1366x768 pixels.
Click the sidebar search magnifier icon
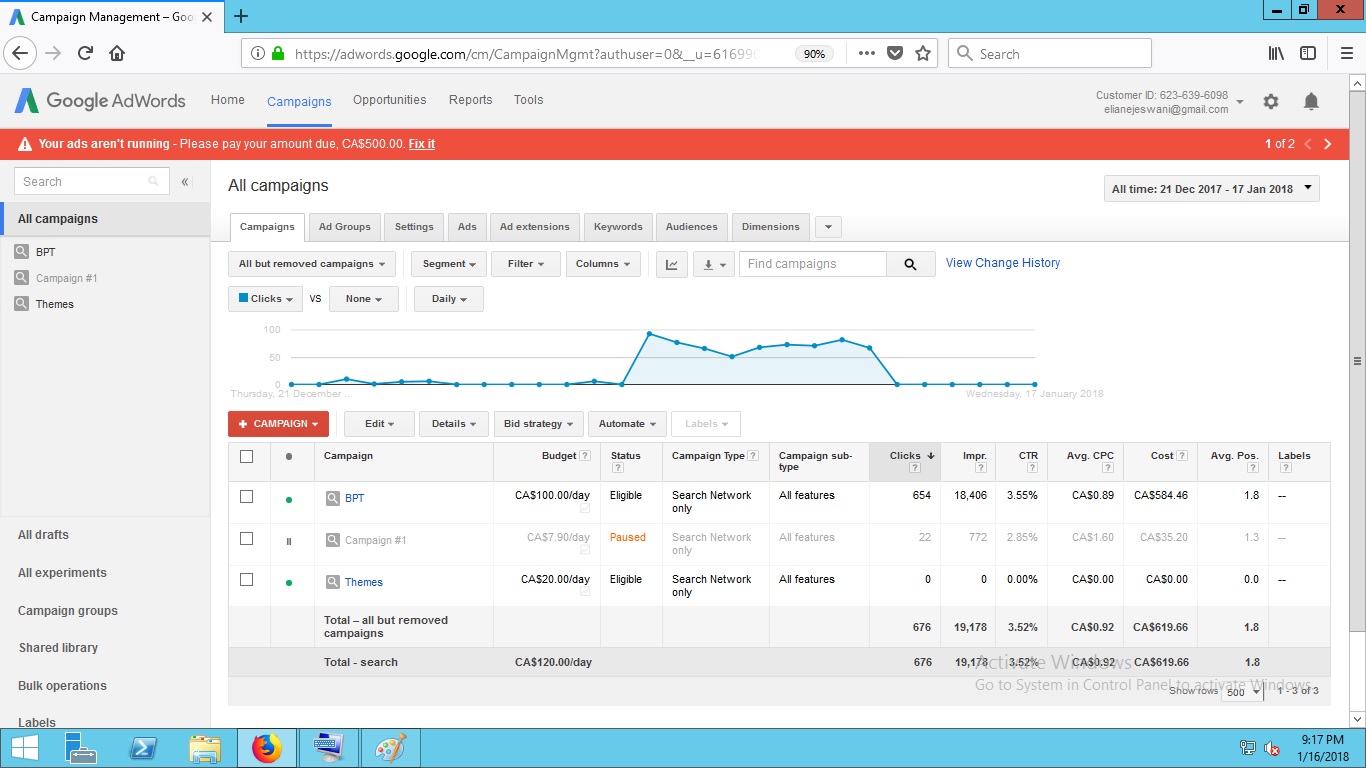(153, 182)
